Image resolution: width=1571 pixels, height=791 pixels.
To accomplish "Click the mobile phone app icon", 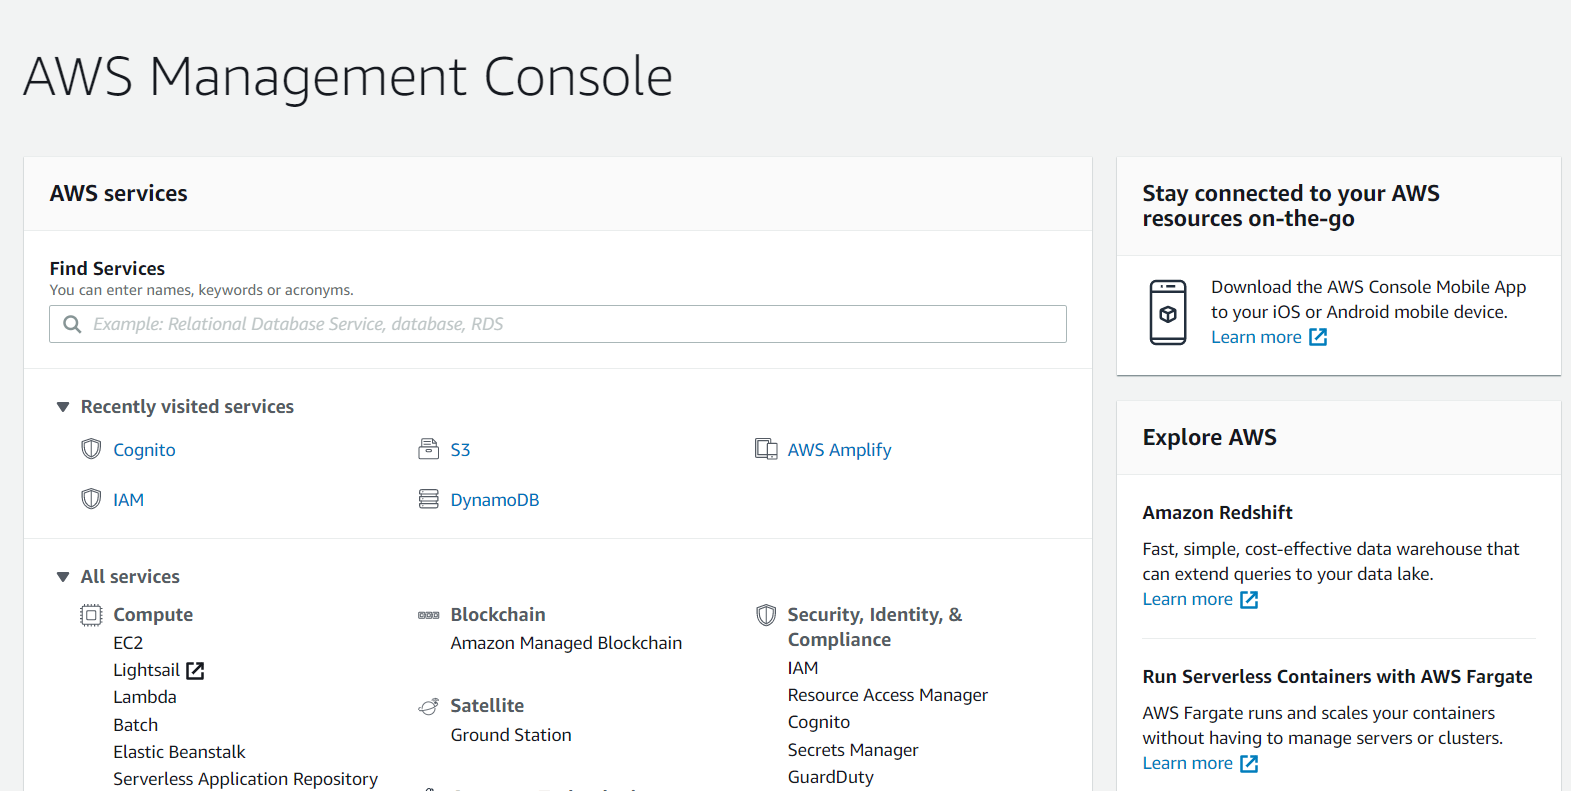I will point(1167,313).
